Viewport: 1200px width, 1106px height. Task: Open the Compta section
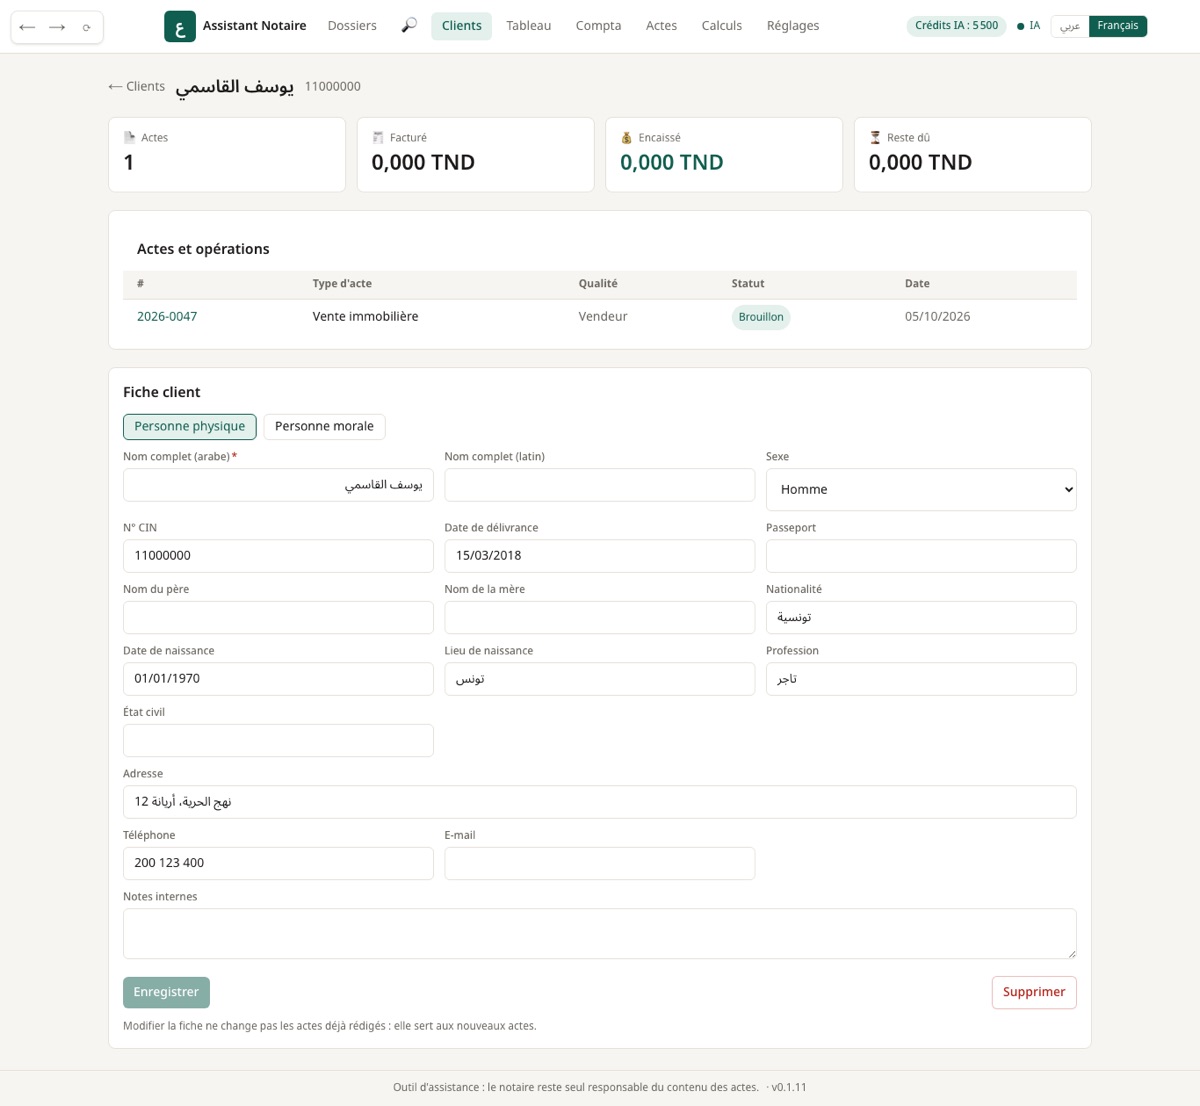(x=598, y=26)
